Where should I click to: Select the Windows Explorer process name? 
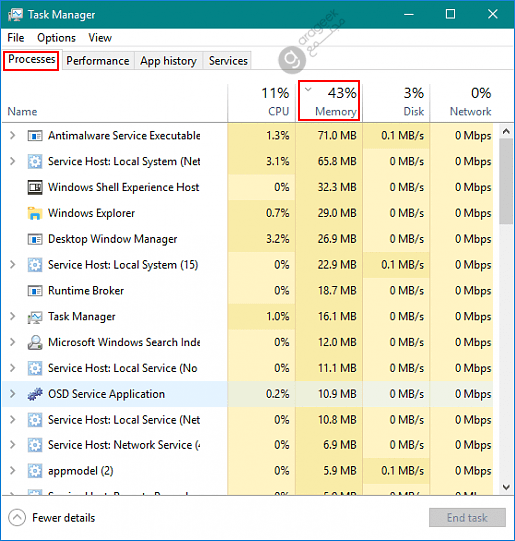tap(91, 213)
